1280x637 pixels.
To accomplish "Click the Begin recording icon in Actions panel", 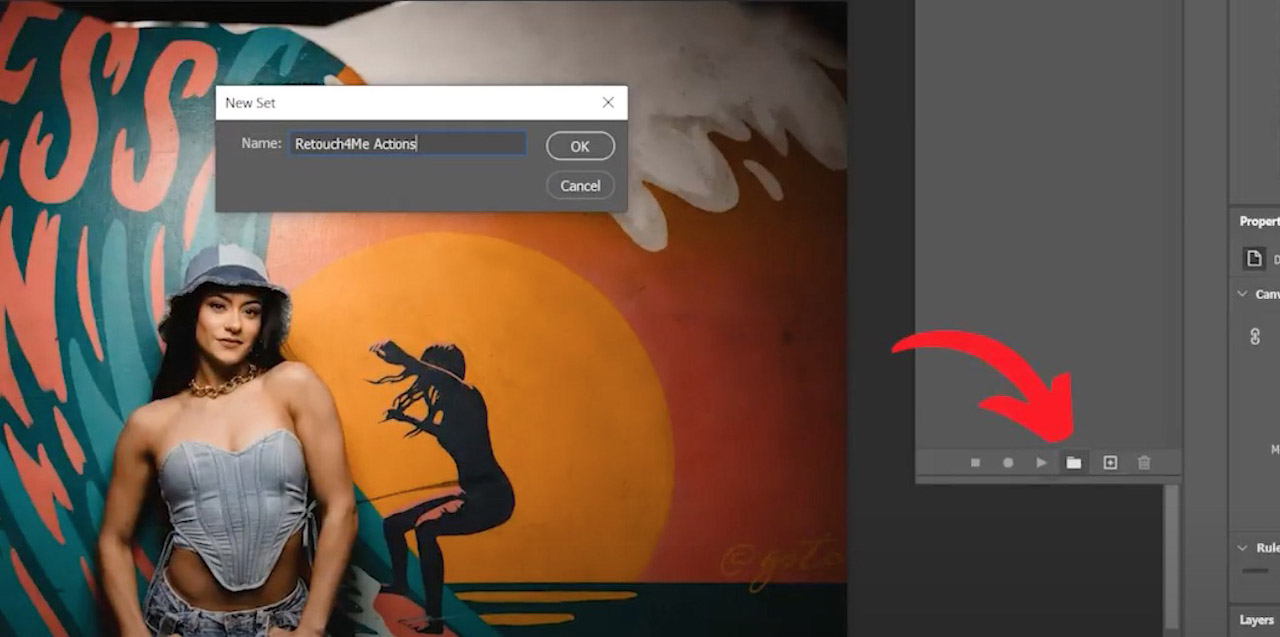I will tap(1008, 462).
